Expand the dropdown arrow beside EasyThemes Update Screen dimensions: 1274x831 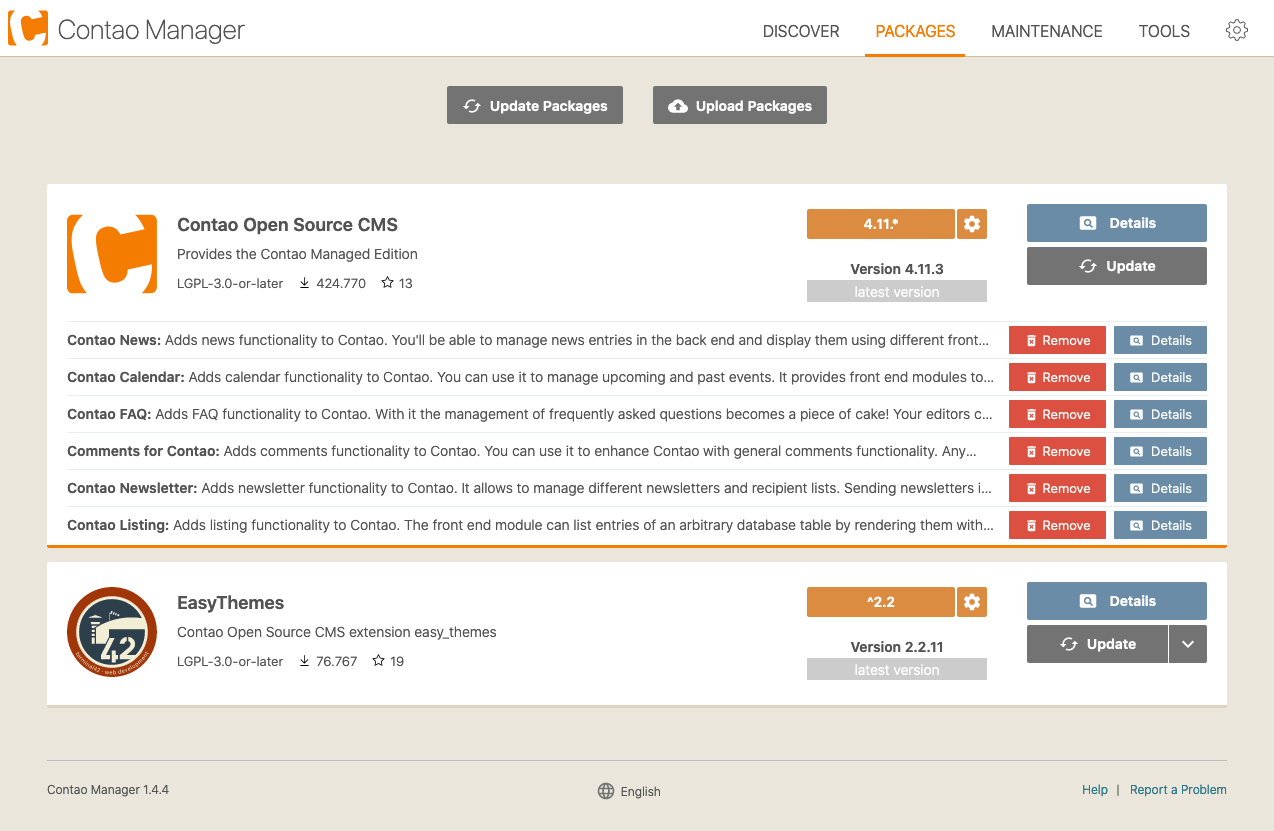pyautogui.click(x=1188, y=644)
